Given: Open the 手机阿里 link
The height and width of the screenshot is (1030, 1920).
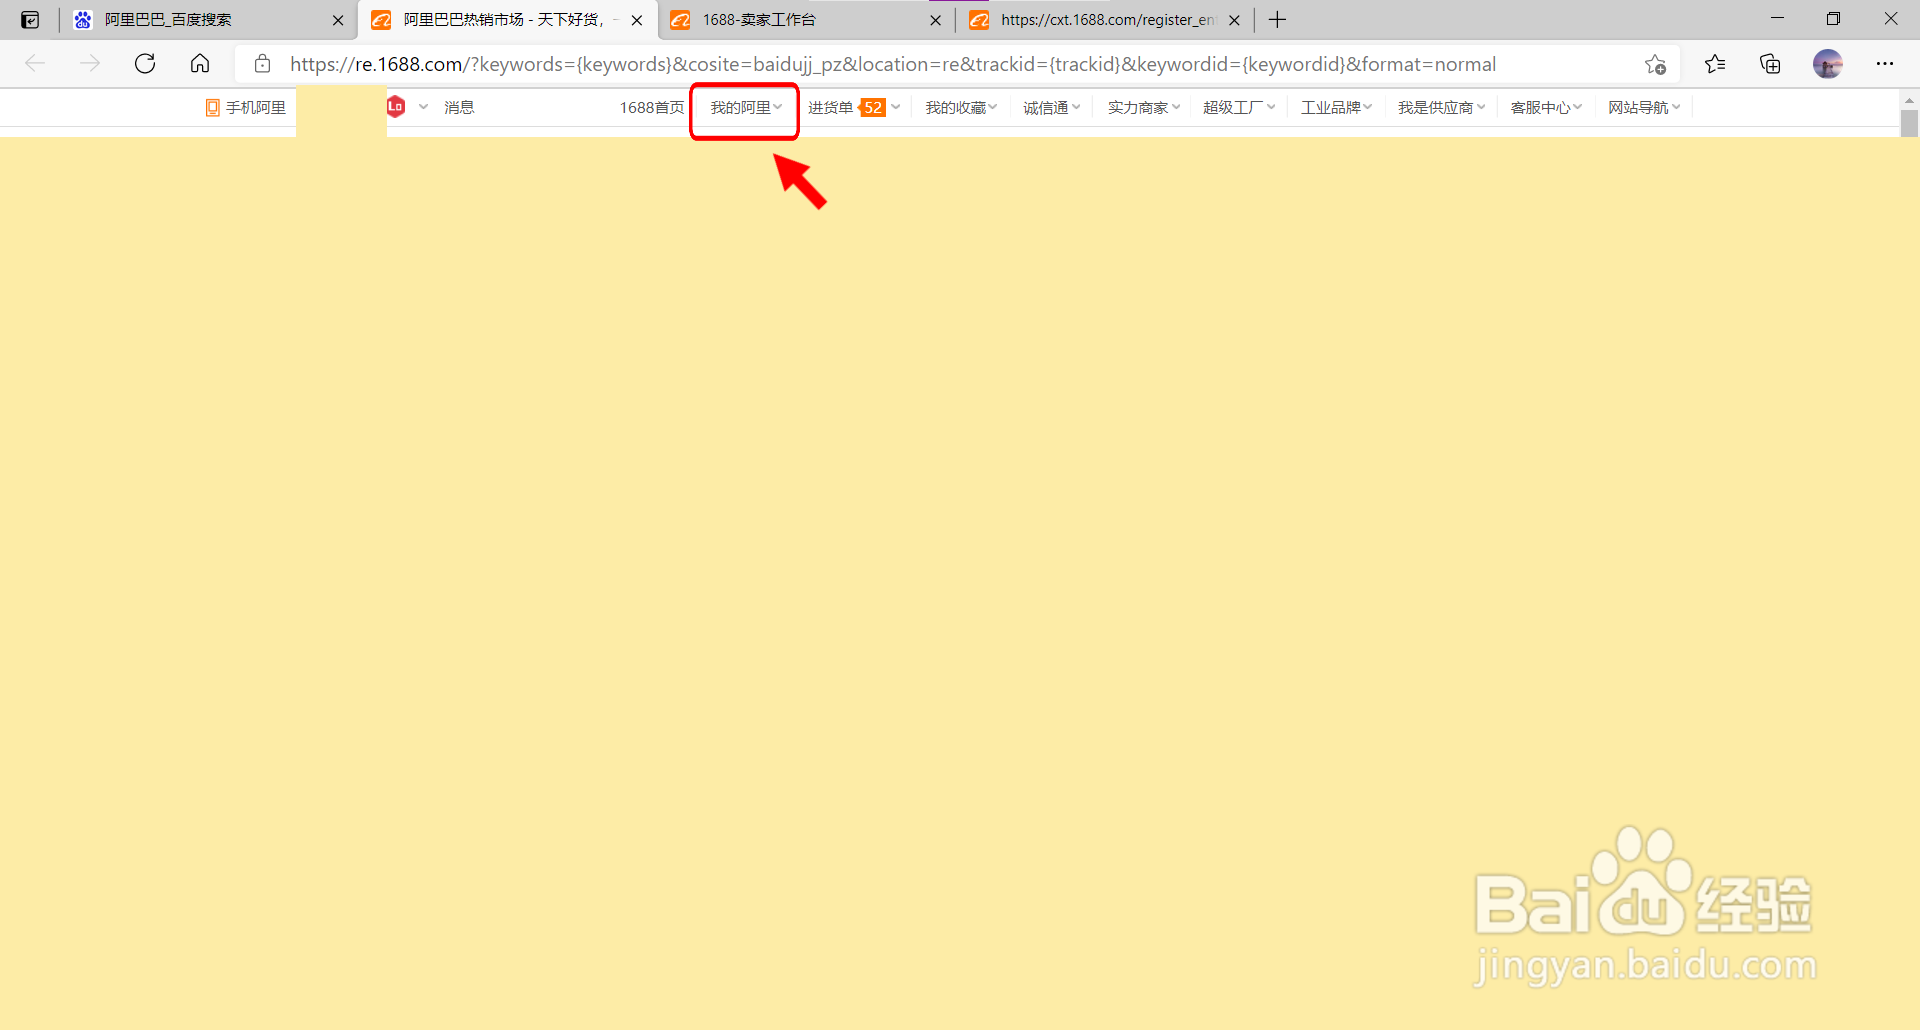Looking at the screenshot, I should coord(246,108).
